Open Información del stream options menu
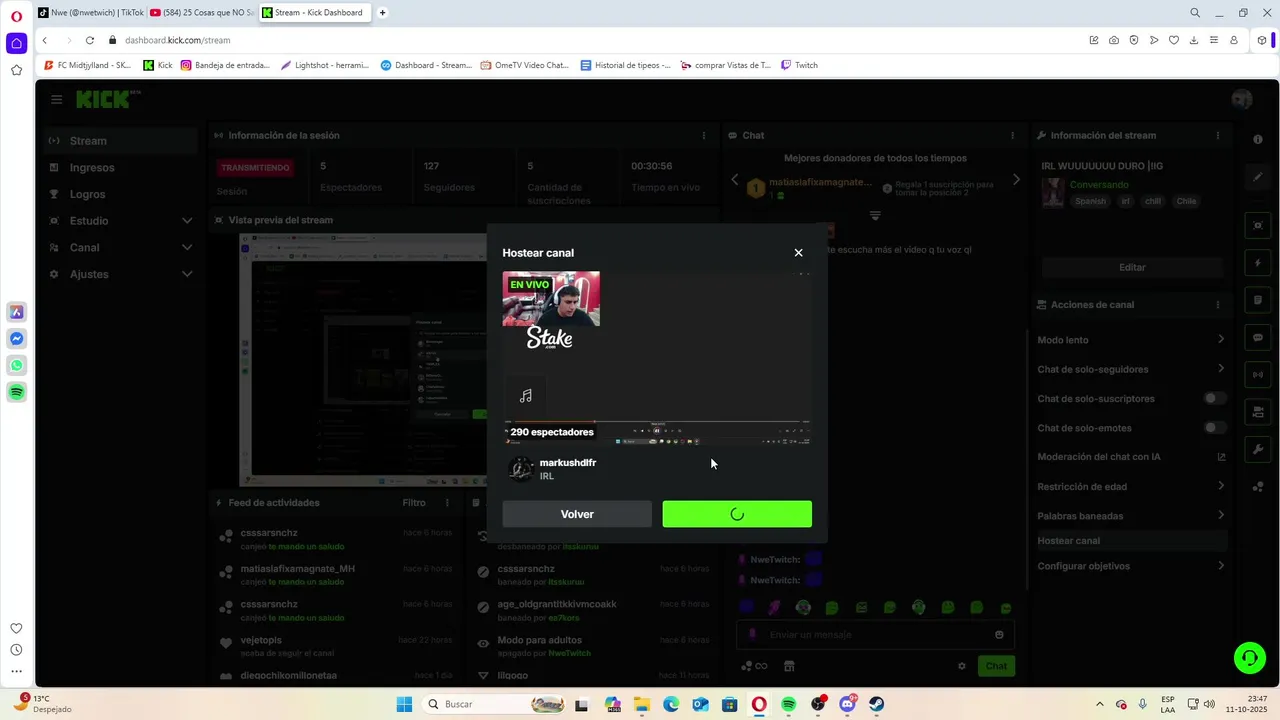Image resolution: width=1280 pixels, height=720 pixels. pyautogui.click(x=1217, y=135)
